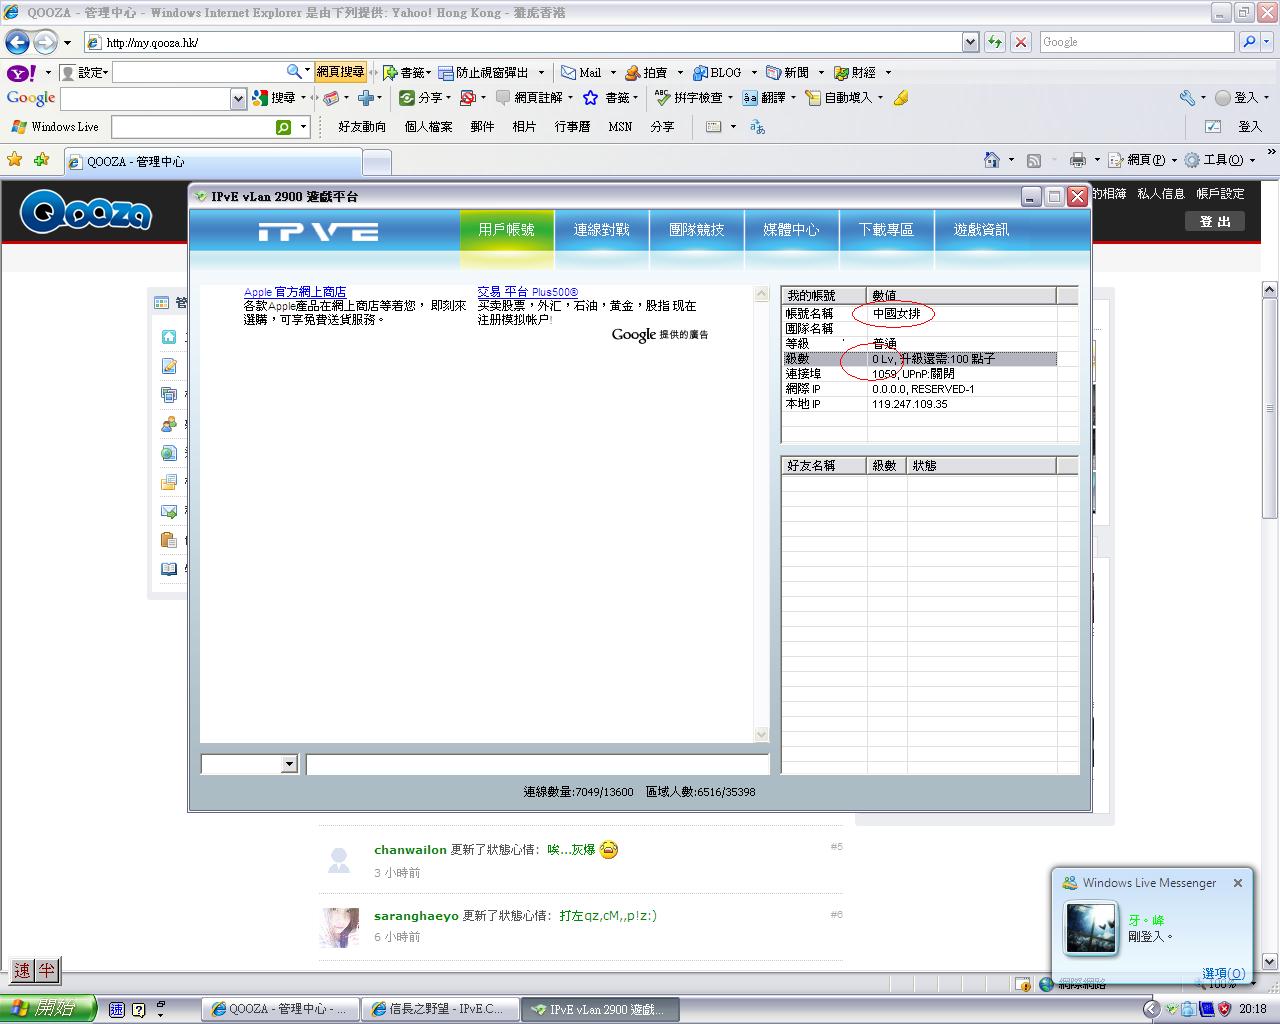1280x1024 pixels.
Task: Open the recent pages dropdown arrow
Action: [x=67, y=43]
